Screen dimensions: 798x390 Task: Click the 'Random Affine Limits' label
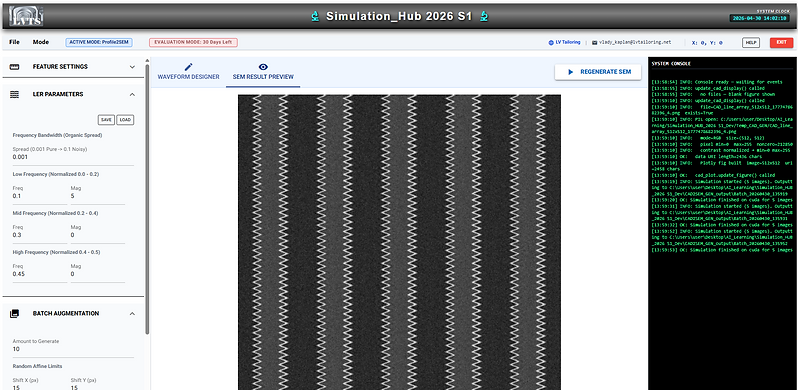point(37,366)
